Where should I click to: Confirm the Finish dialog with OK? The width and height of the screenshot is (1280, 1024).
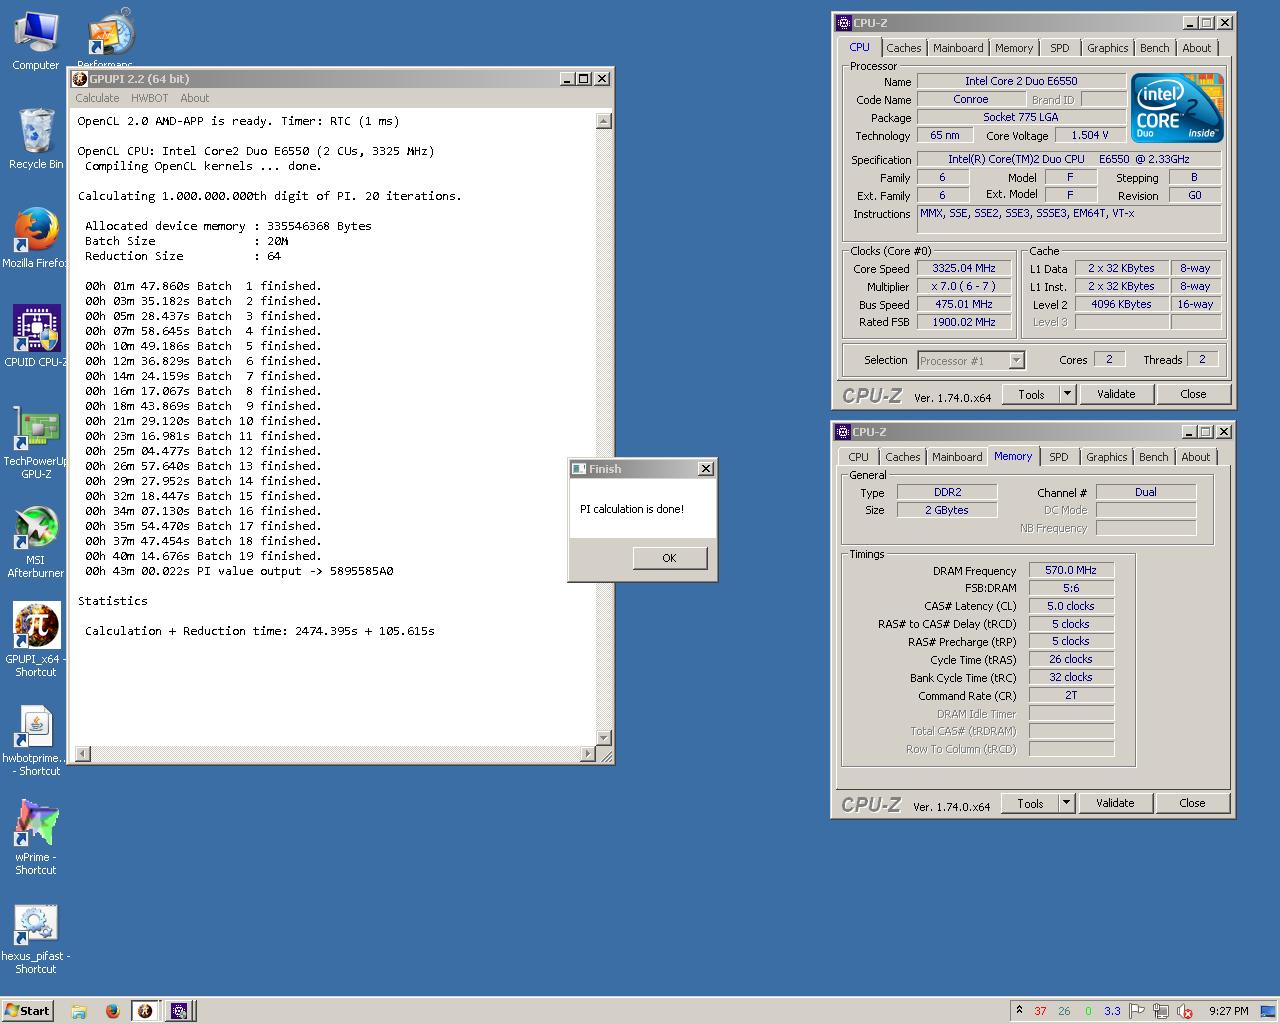[x=670, y=558]
